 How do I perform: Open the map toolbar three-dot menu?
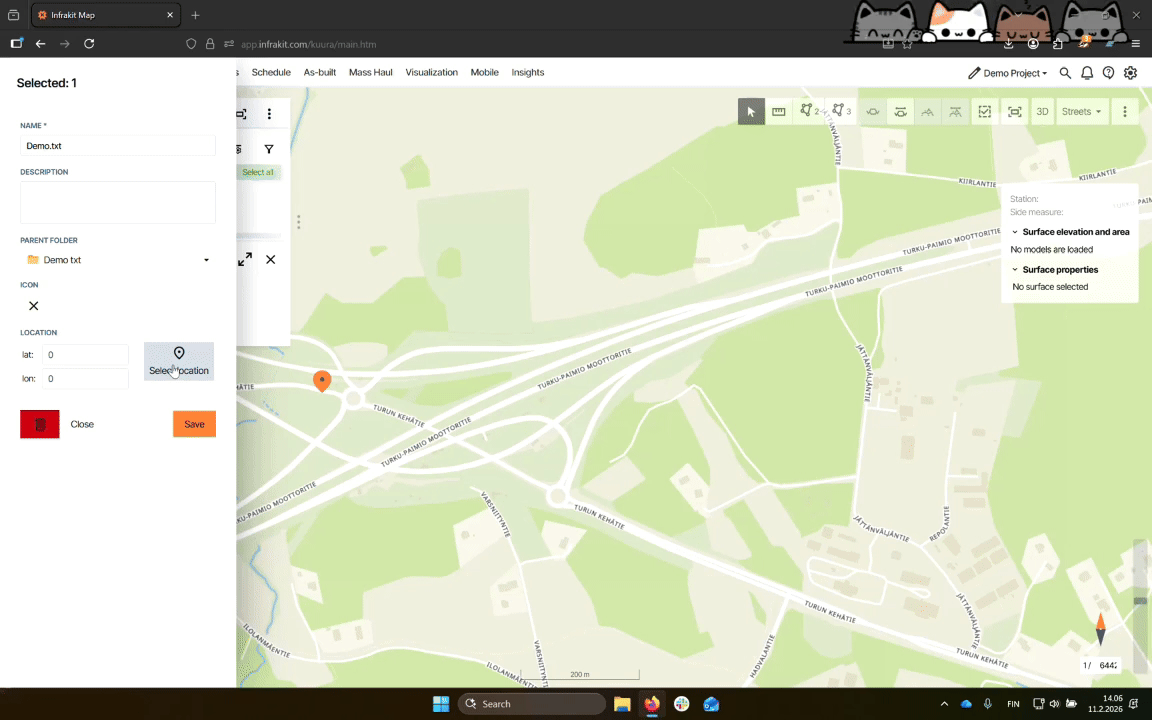tap(1125, 112)
